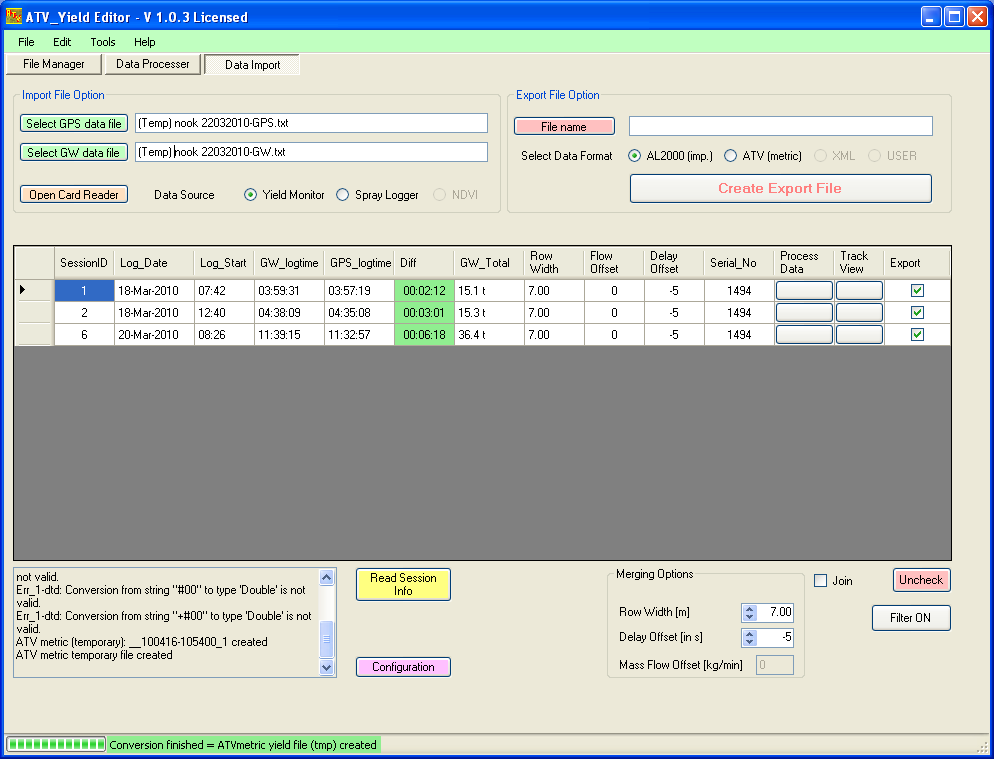Choose Spray Logger as data source
The height and width of the screenshot is (759, 994).
click(343, 195)
